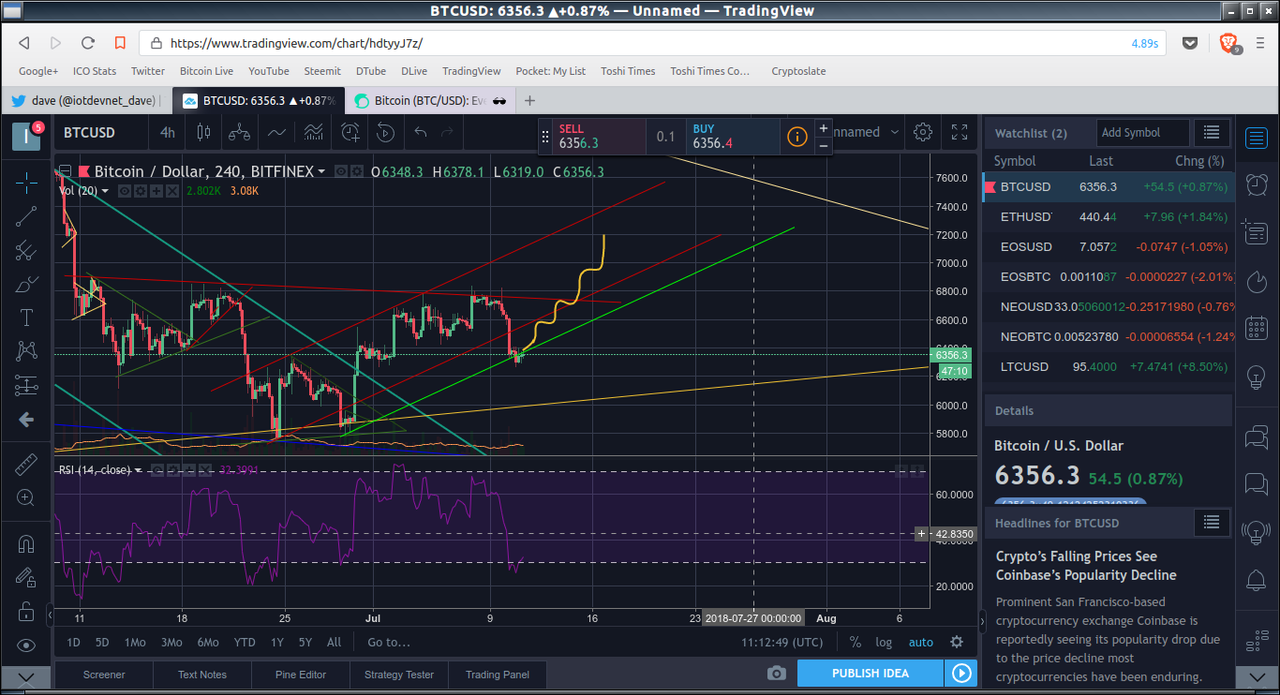The height and width of the screenshot is (695, 1280).
Task: Open the indicators menu
Action: click(x=276, y=132)
